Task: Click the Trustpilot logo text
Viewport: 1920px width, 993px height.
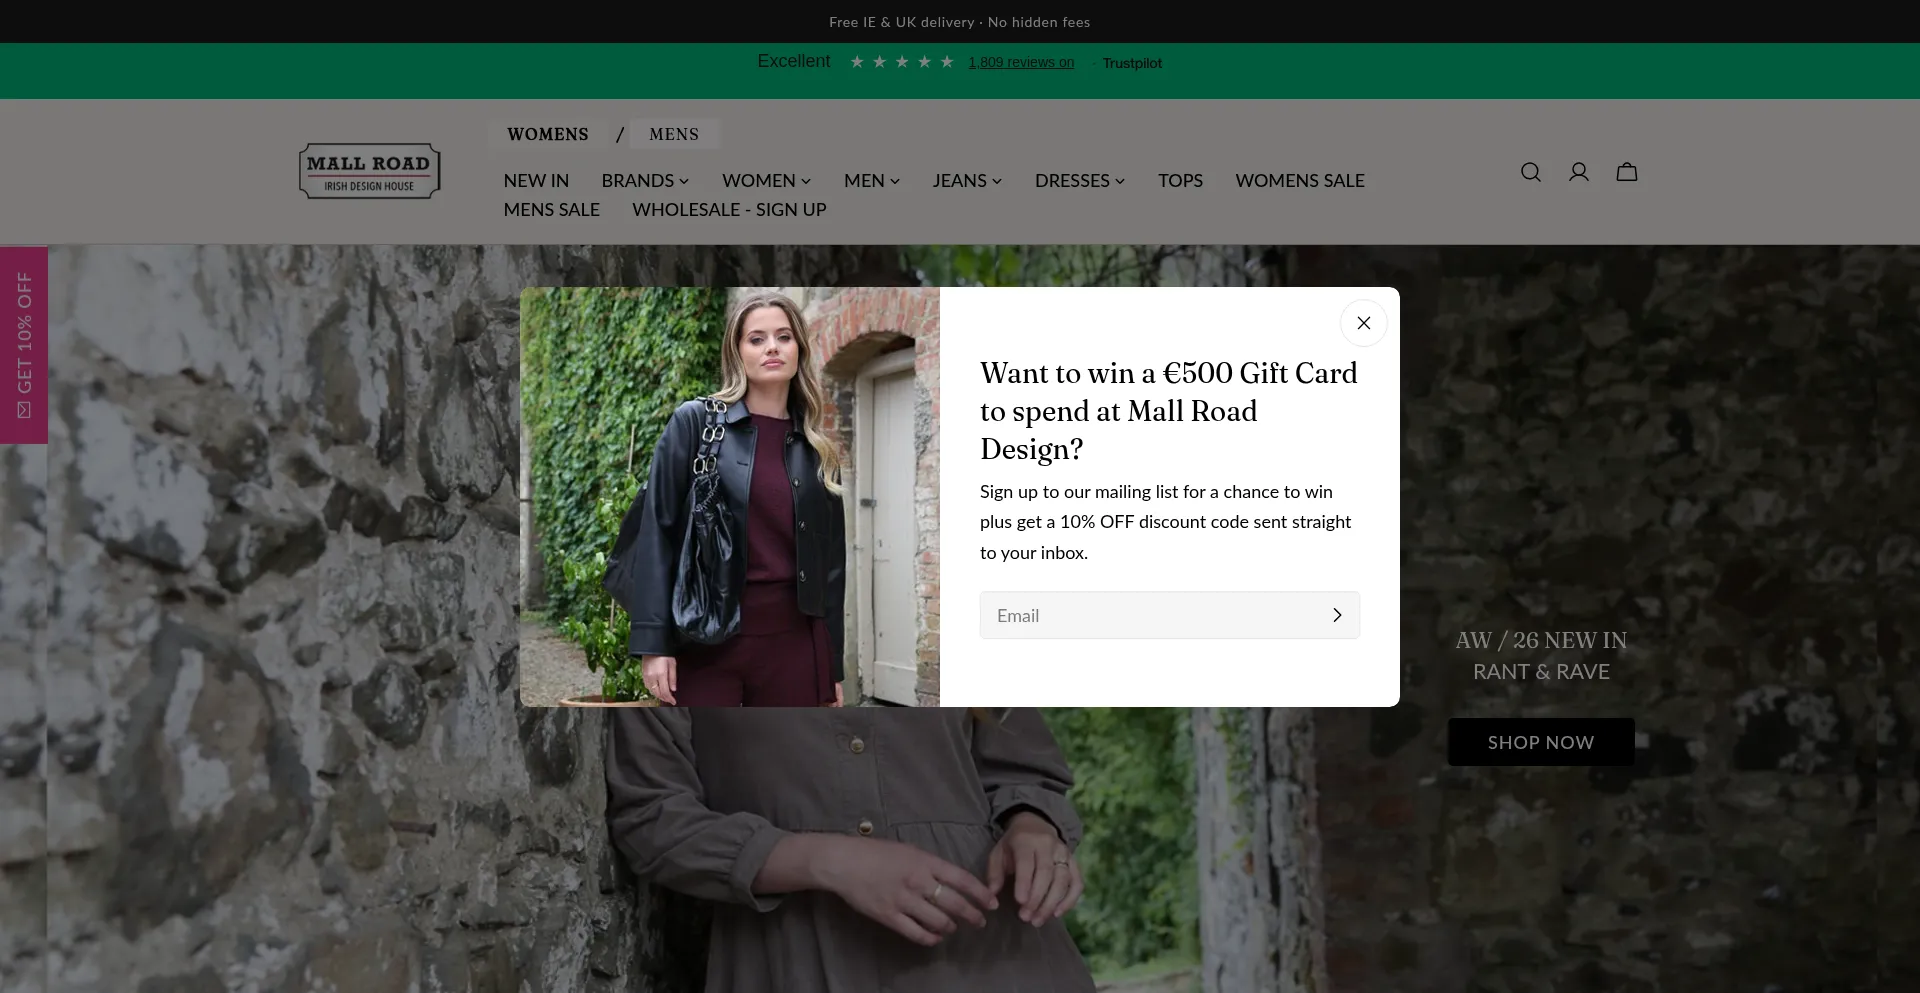Action: coord(1132,63)
